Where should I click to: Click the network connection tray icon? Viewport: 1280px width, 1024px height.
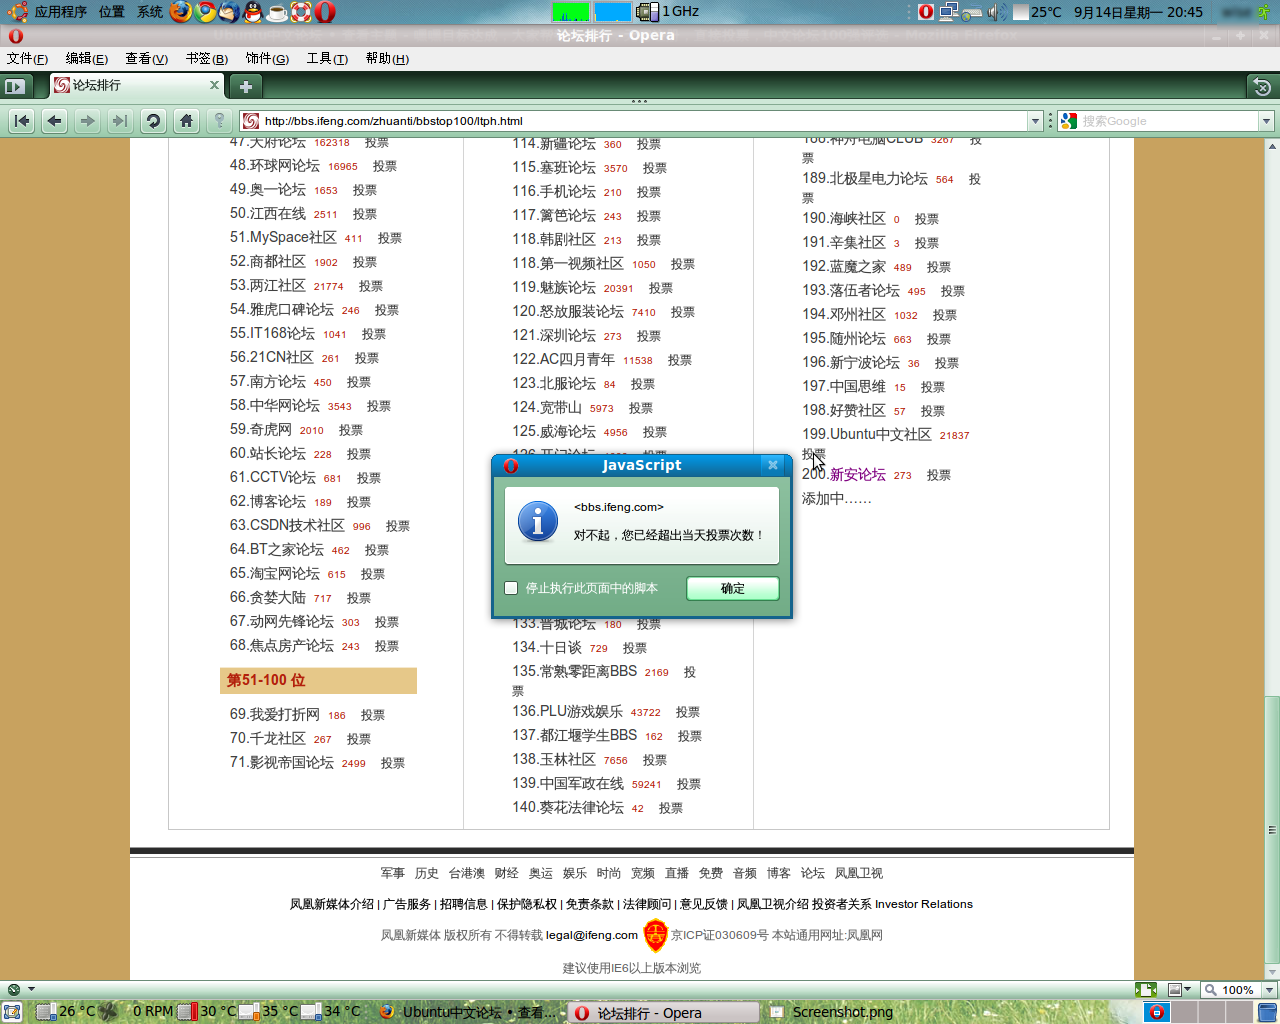(949, 12)
